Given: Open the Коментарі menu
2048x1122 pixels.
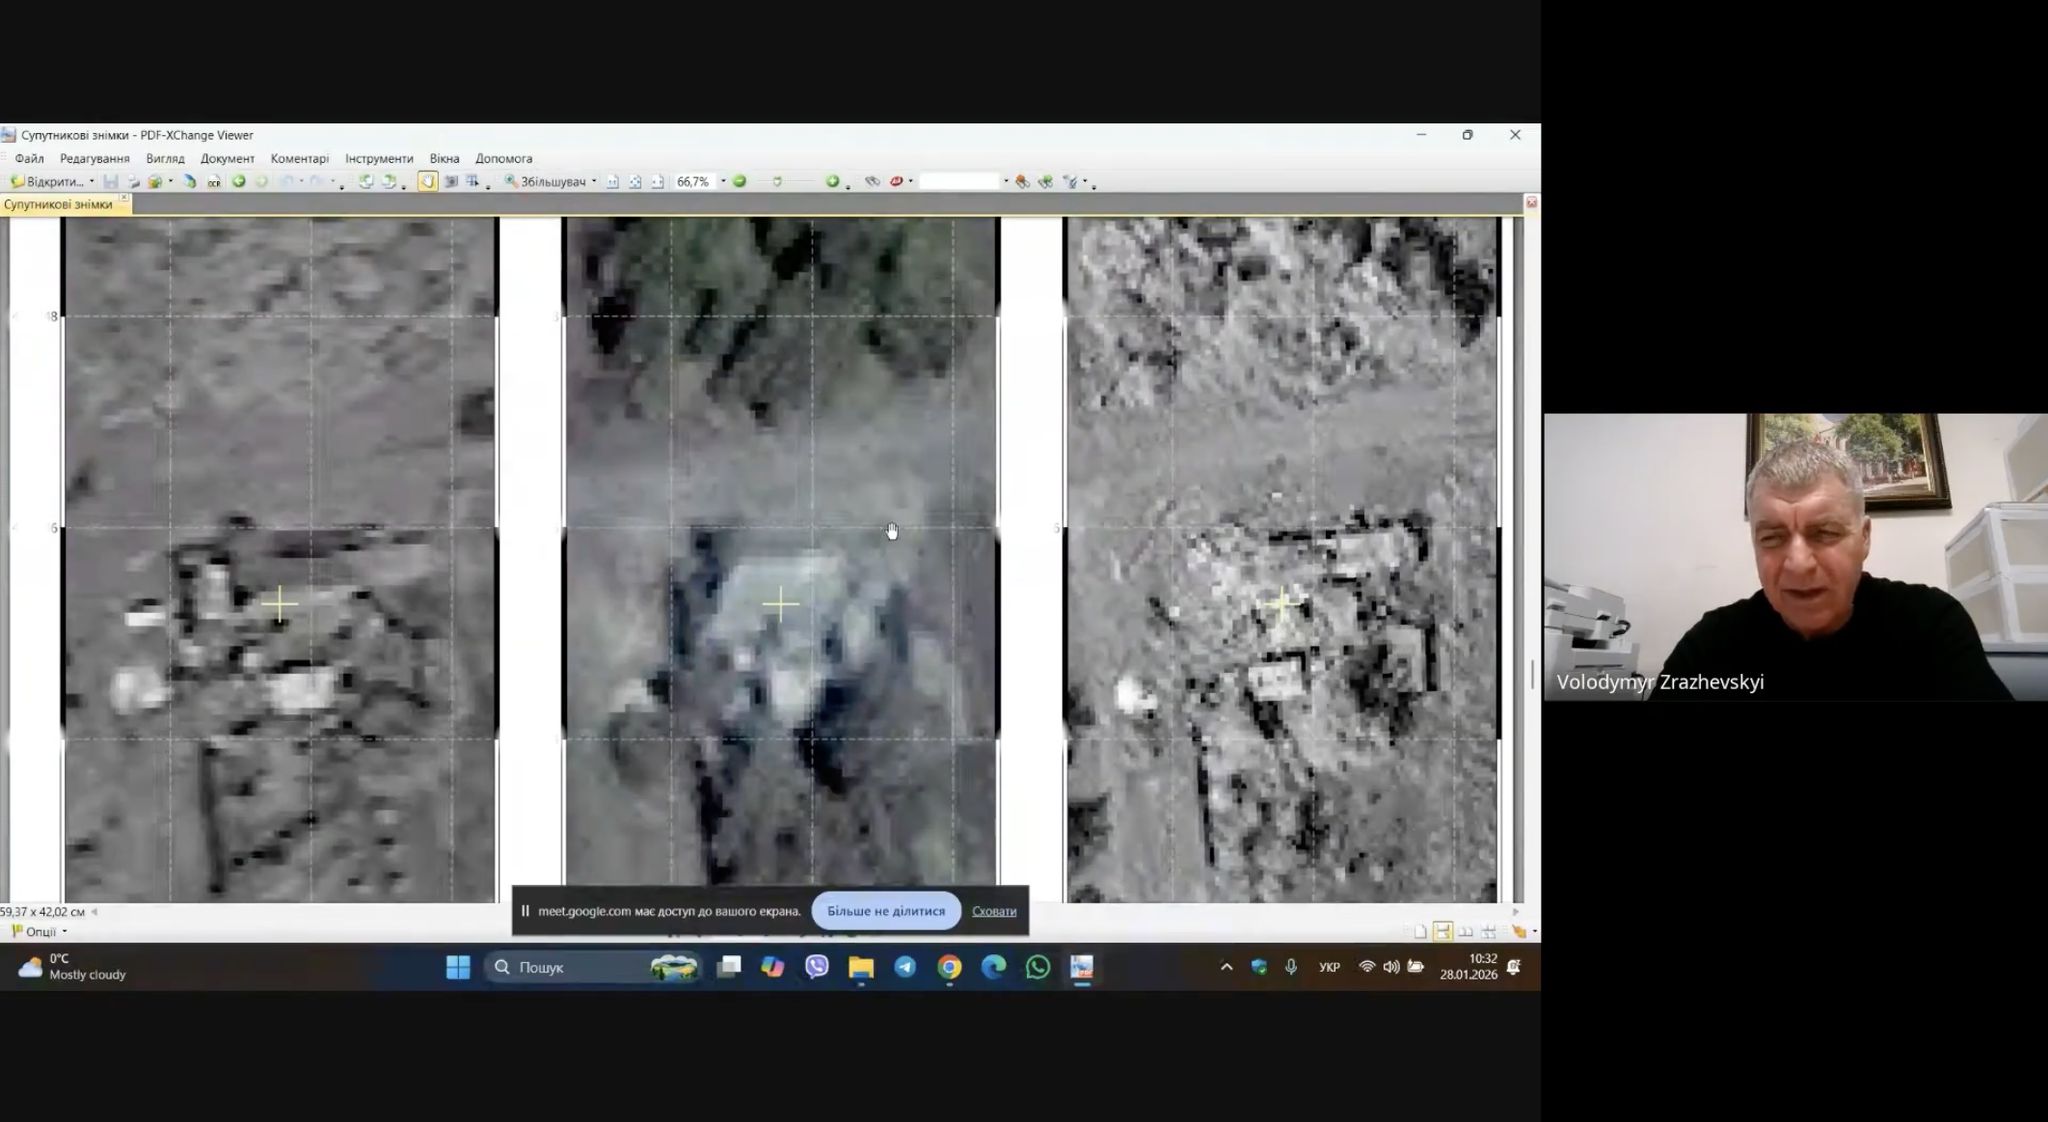Looking at the screenshot, I should coord(299,158).
